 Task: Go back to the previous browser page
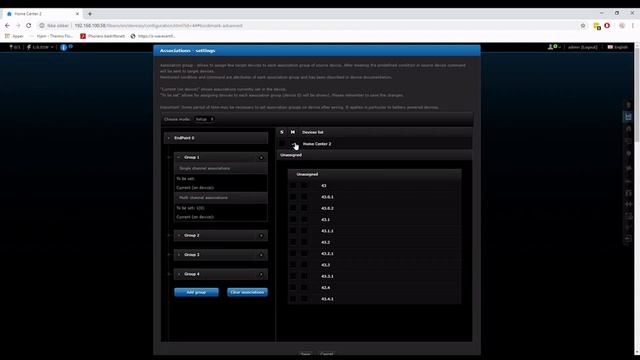pyautogui.click(x=7, y=25)
